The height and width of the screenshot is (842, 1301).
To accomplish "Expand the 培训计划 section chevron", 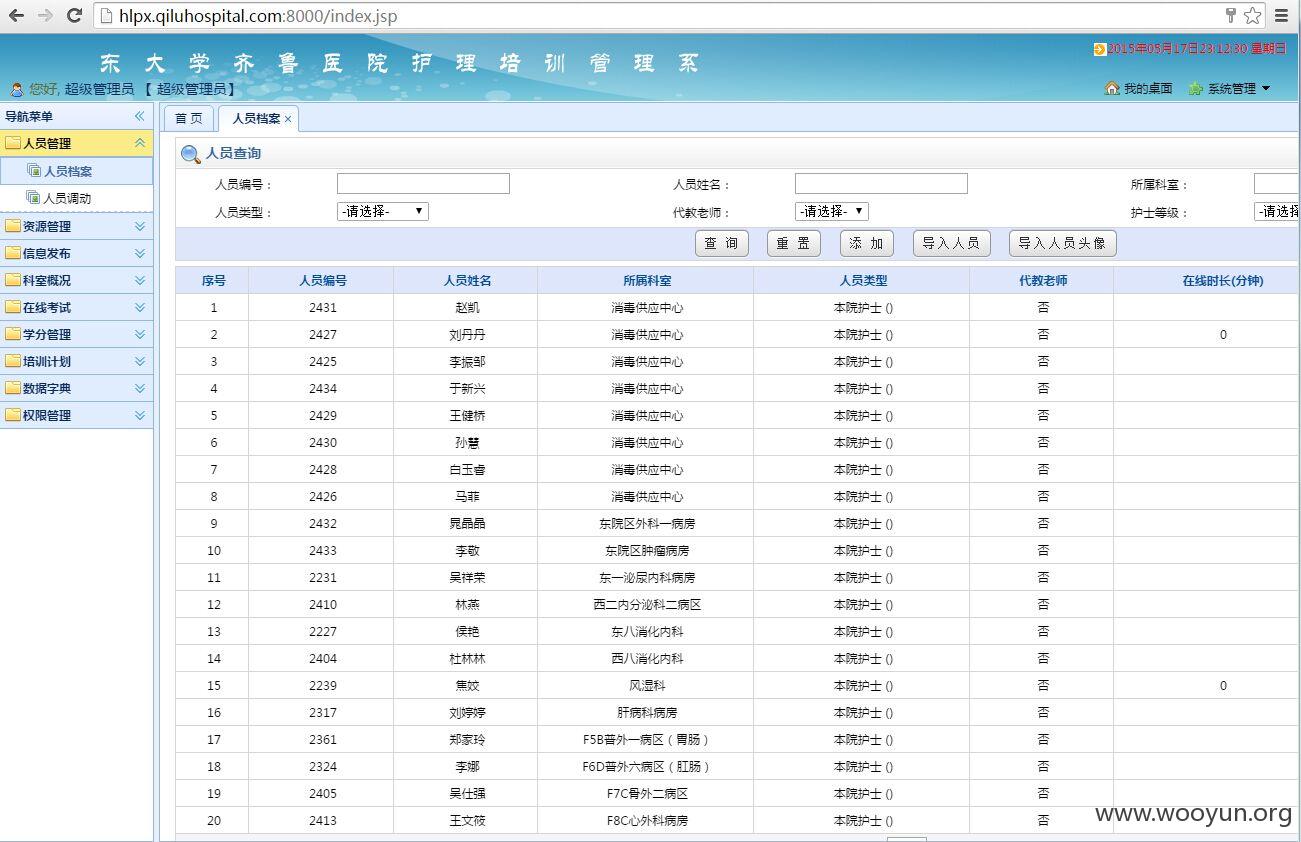I will click(x=140, y=361).
